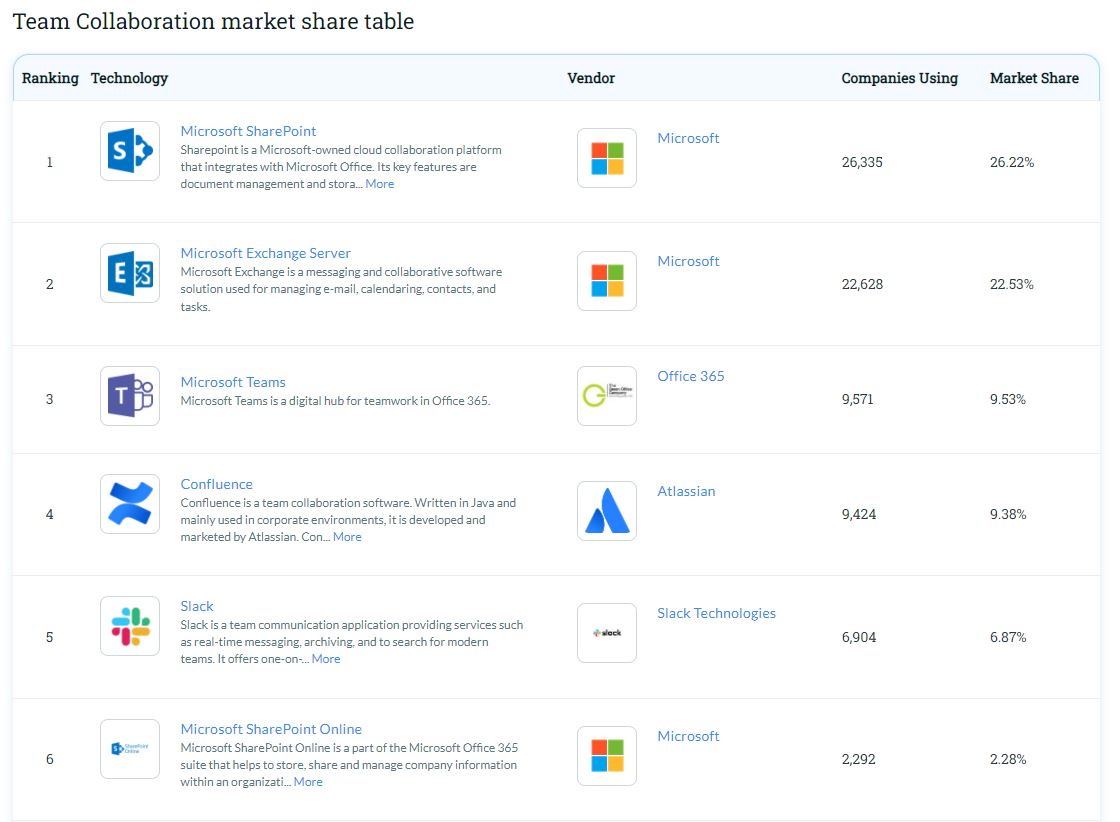This screenshot has height=822, width=1120.
Task: Open the Microsoft Teams technology link
Action: (233, 382)
